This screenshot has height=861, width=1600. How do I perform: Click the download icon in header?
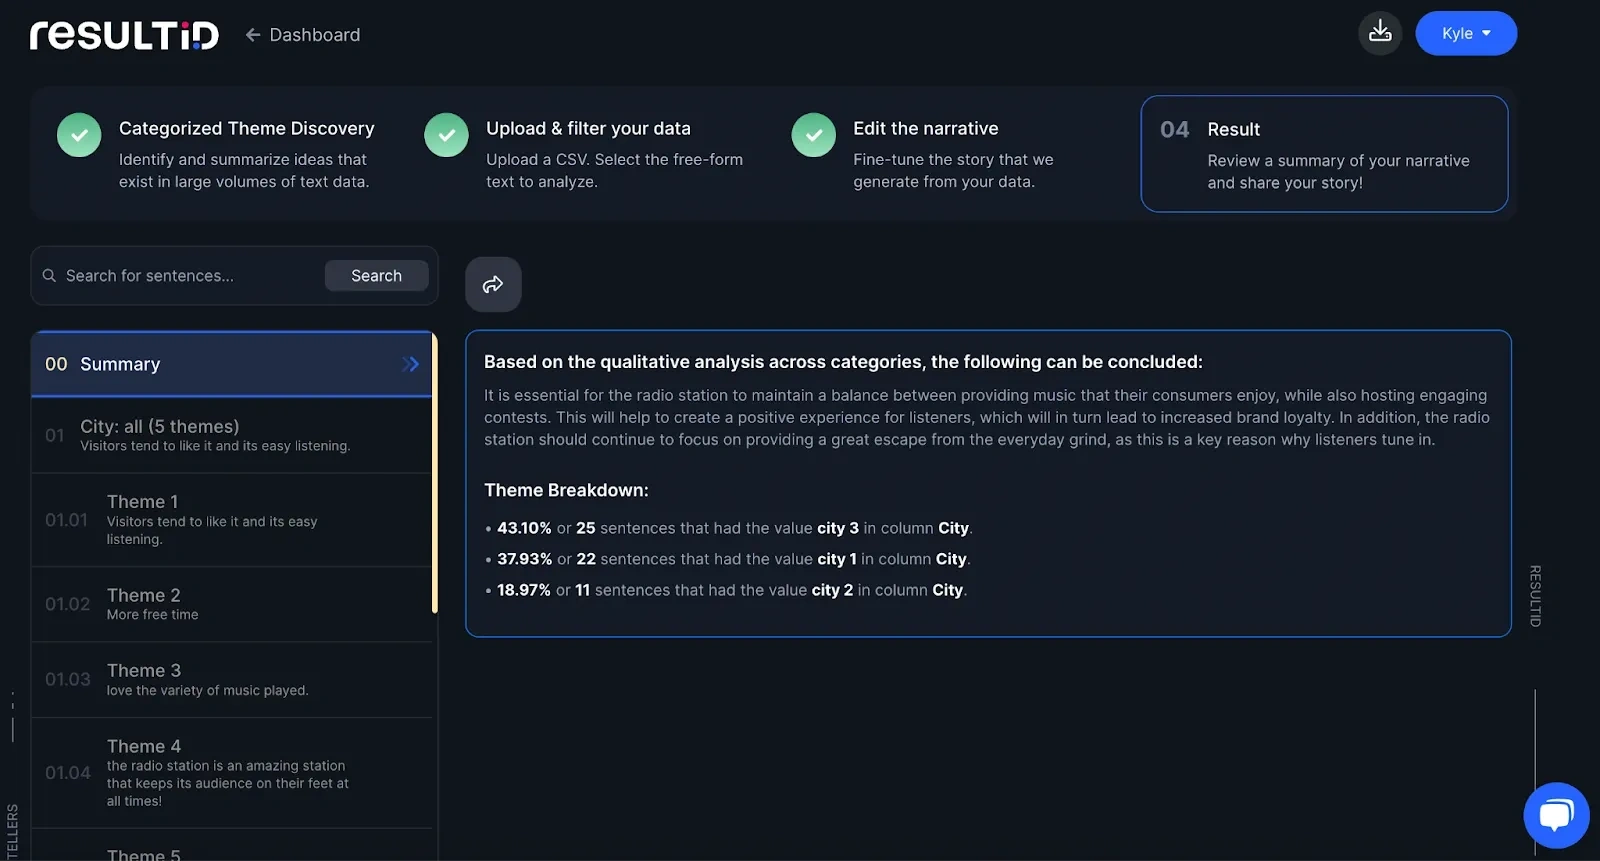coord(1380,33)
